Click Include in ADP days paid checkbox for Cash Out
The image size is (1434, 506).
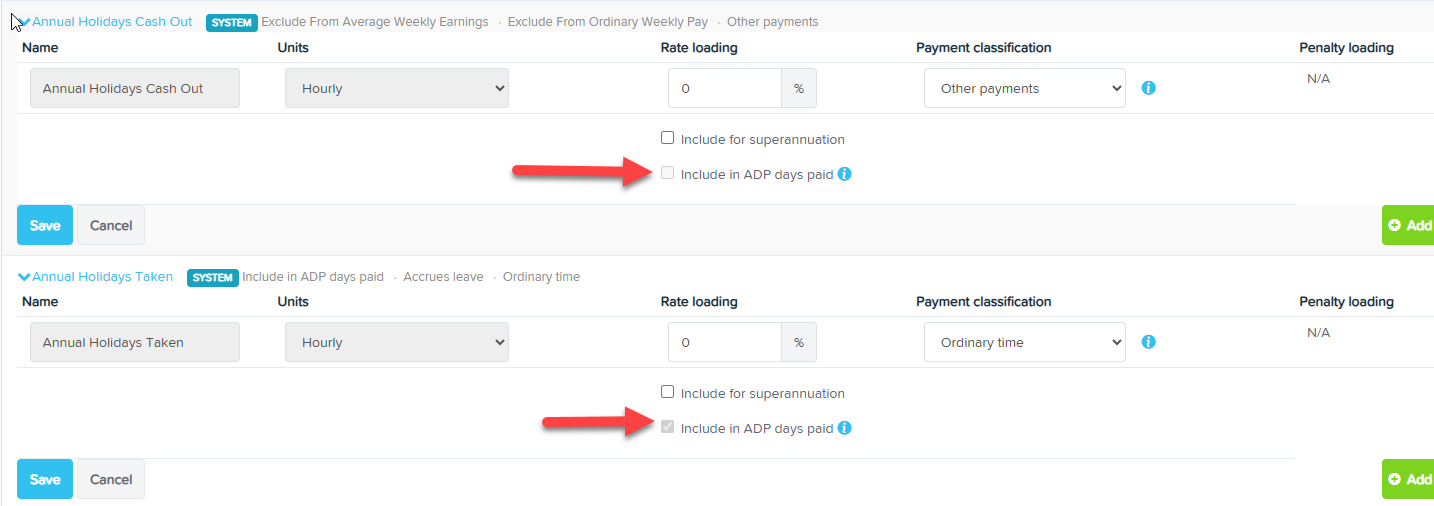click(x=668, y=173)
